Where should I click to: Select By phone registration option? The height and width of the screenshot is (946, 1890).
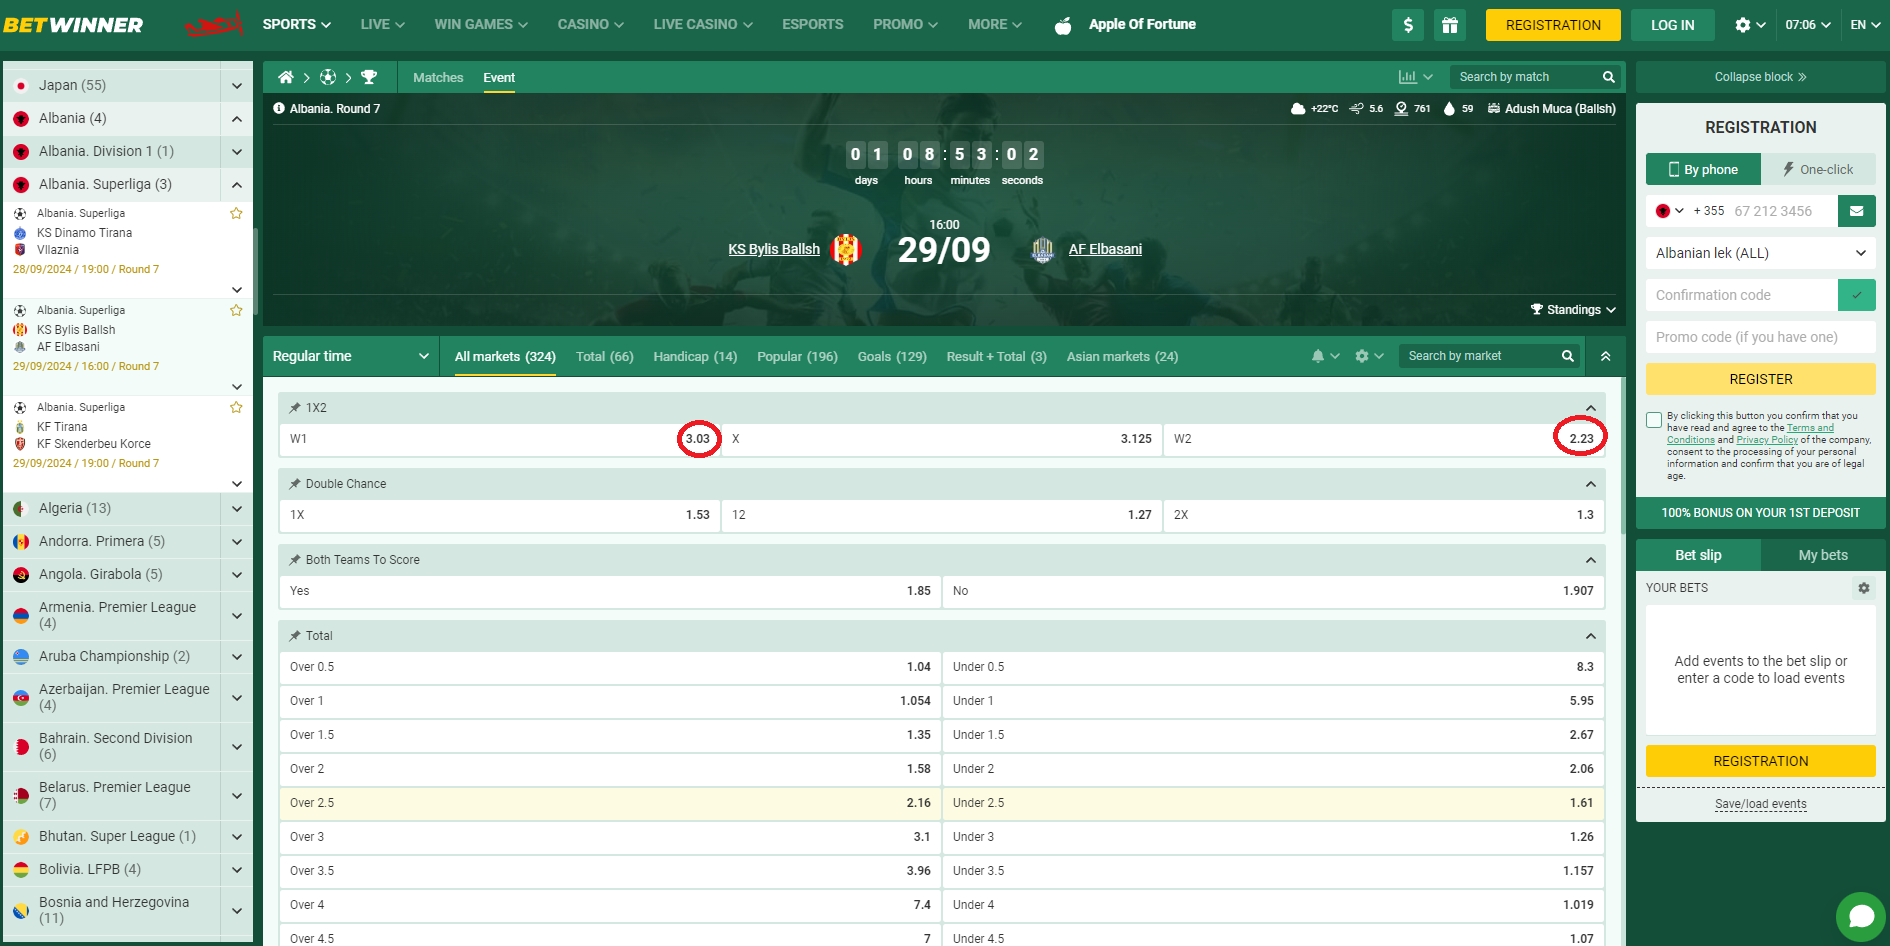tap(1704, 170)
